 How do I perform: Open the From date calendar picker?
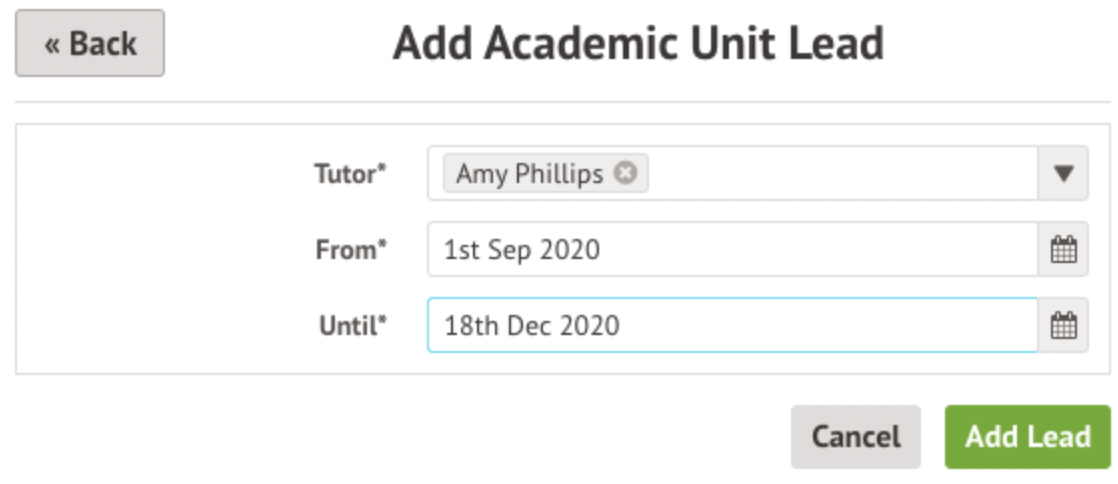1063,249
